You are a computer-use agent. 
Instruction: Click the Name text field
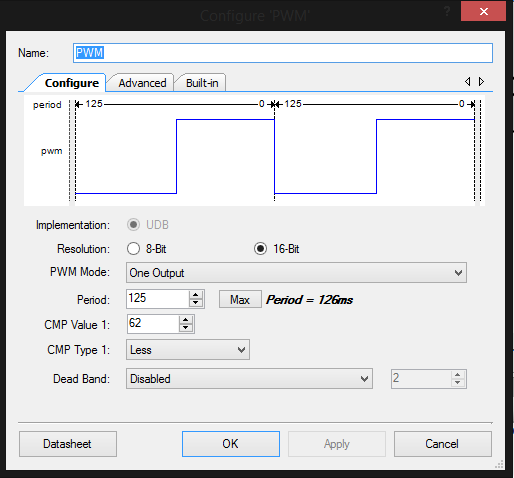tap(283, 53)
